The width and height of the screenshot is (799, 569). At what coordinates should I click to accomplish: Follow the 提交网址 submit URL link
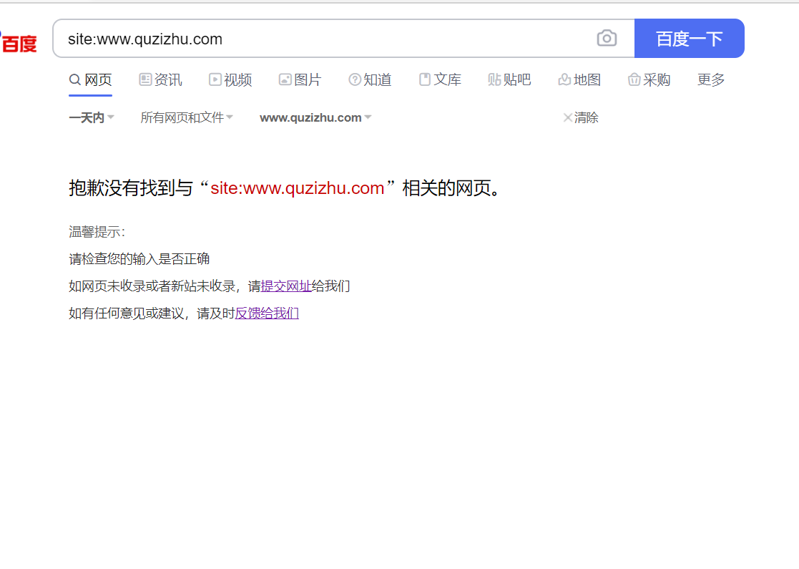(286, 286)
